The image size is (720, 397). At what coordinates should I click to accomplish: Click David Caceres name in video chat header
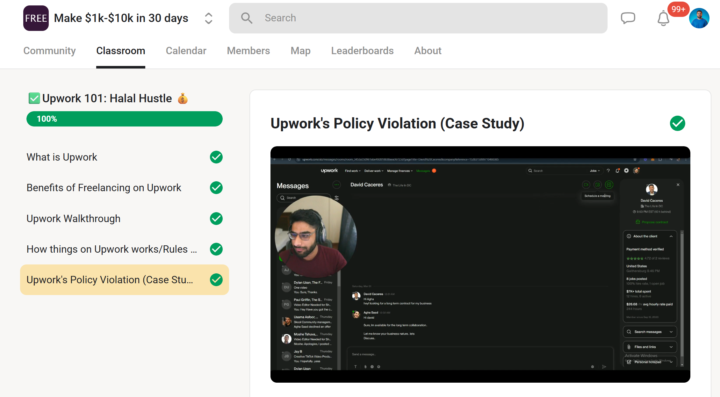coord(366,185)
